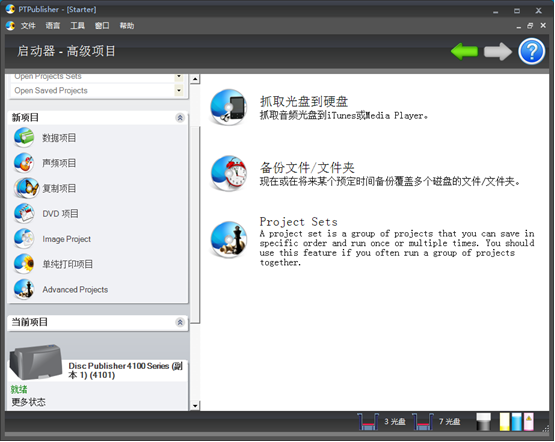Open the 工具 menu
The height and width of the screenshot is (442, 555).
coord(77,25)
